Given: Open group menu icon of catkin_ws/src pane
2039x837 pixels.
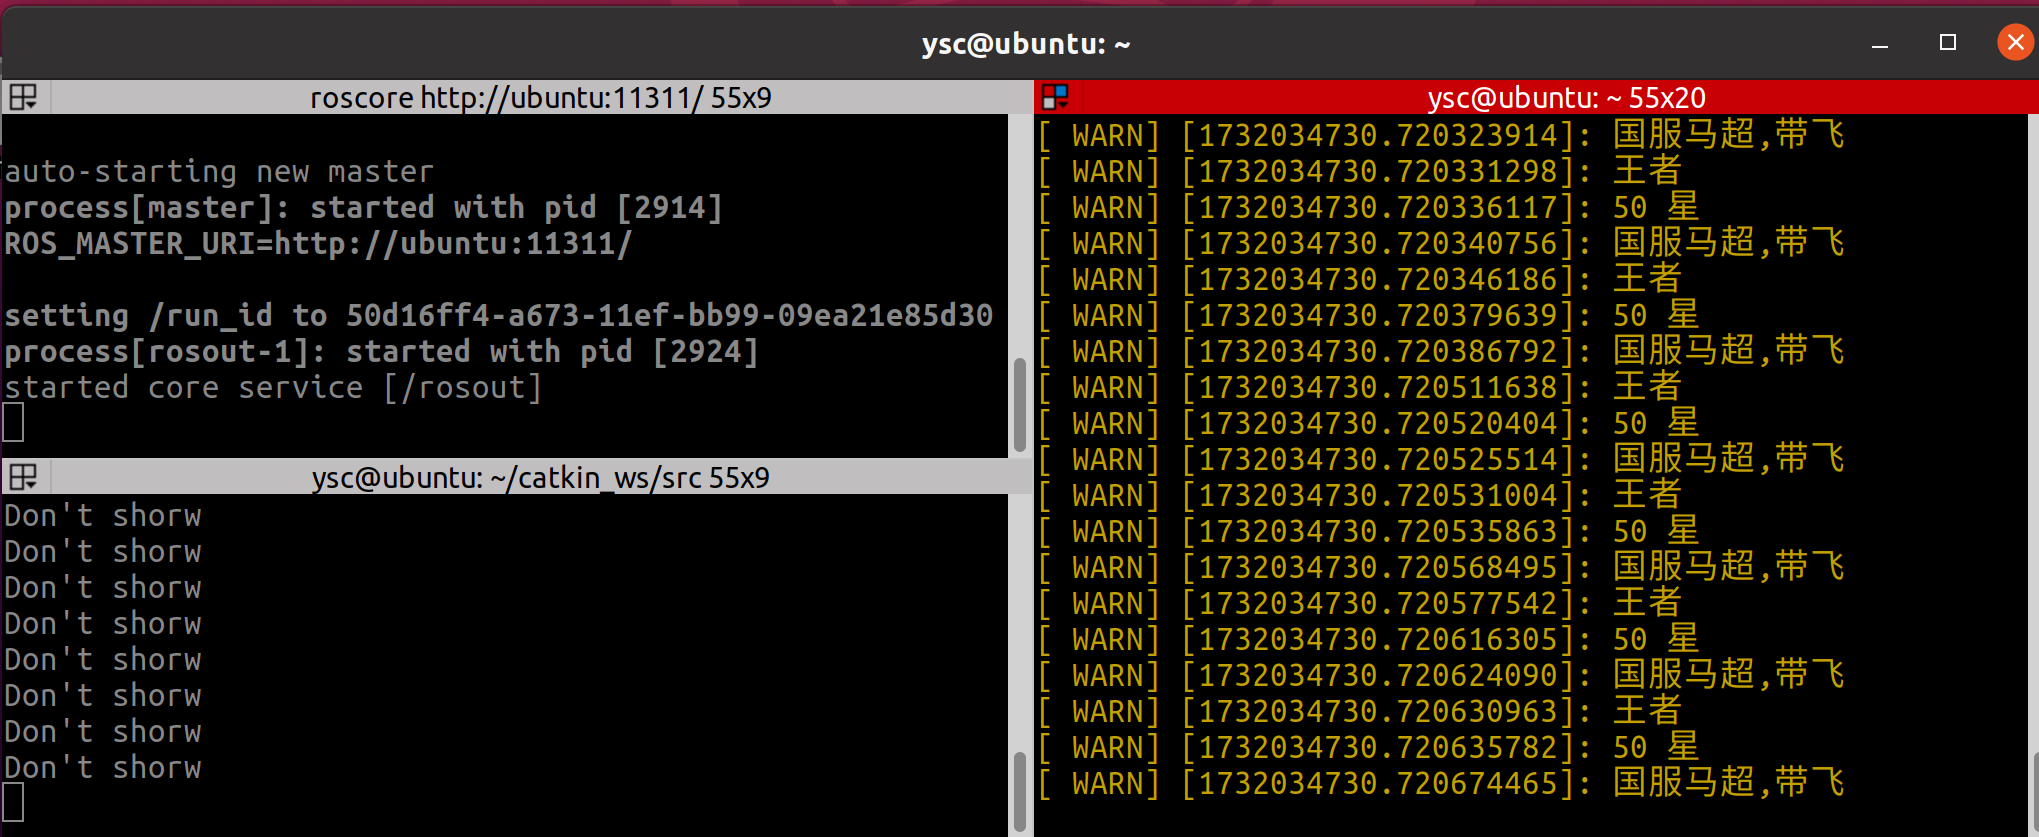Looking at the screenshot, I should (x=23, y=477).
